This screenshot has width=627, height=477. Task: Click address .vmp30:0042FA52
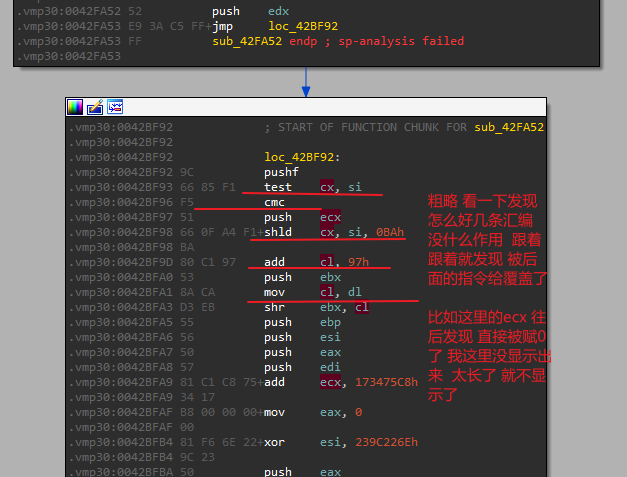coord(69,11)
